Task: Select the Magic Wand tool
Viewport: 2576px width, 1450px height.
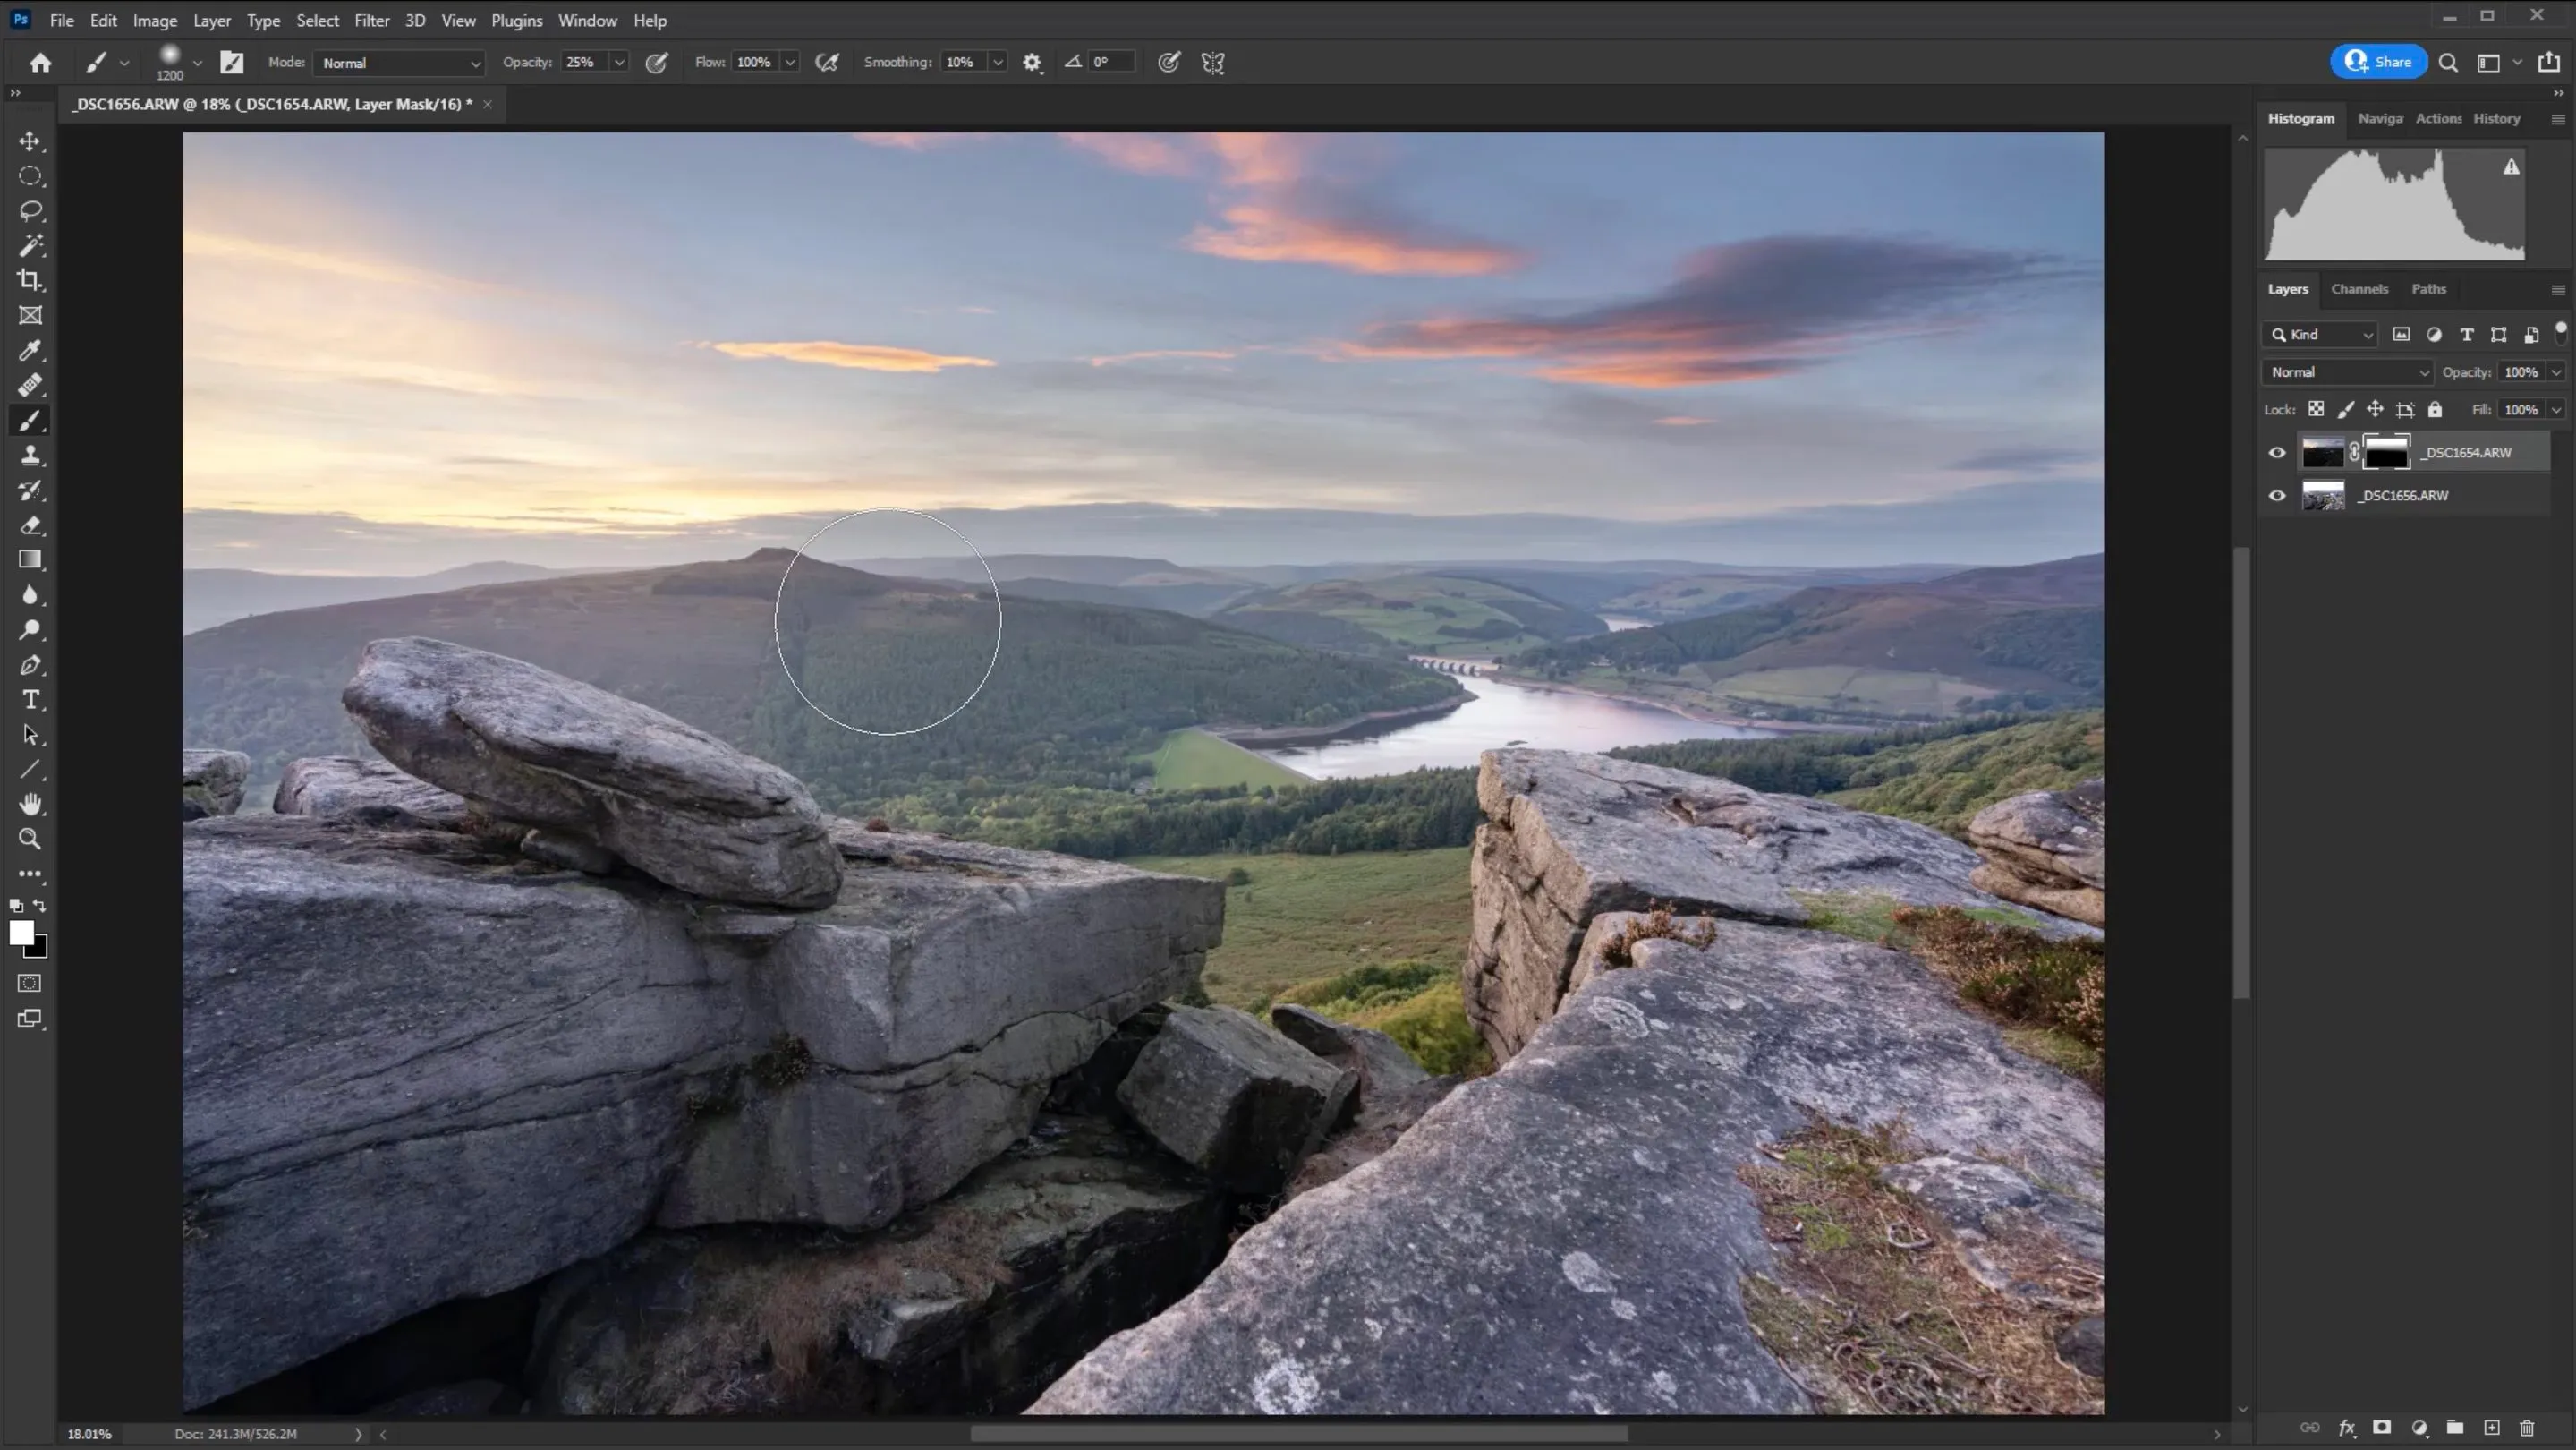Action: click(30, 245)
